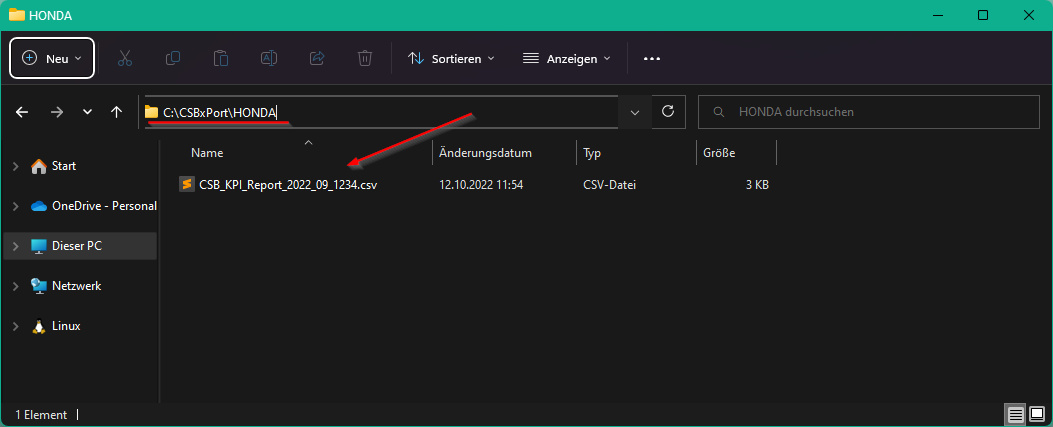
Task: Open the Sortieren dropdown
Action: pos(451,58)
